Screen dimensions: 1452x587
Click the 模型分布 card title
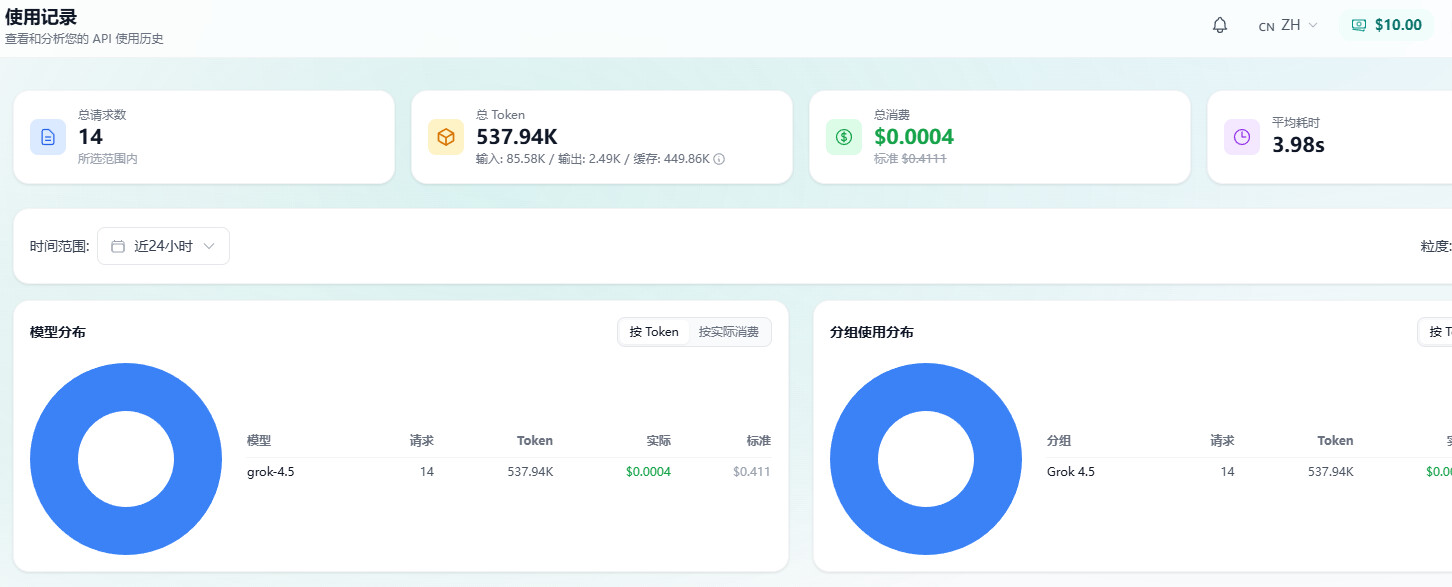[x=58, y=332]
